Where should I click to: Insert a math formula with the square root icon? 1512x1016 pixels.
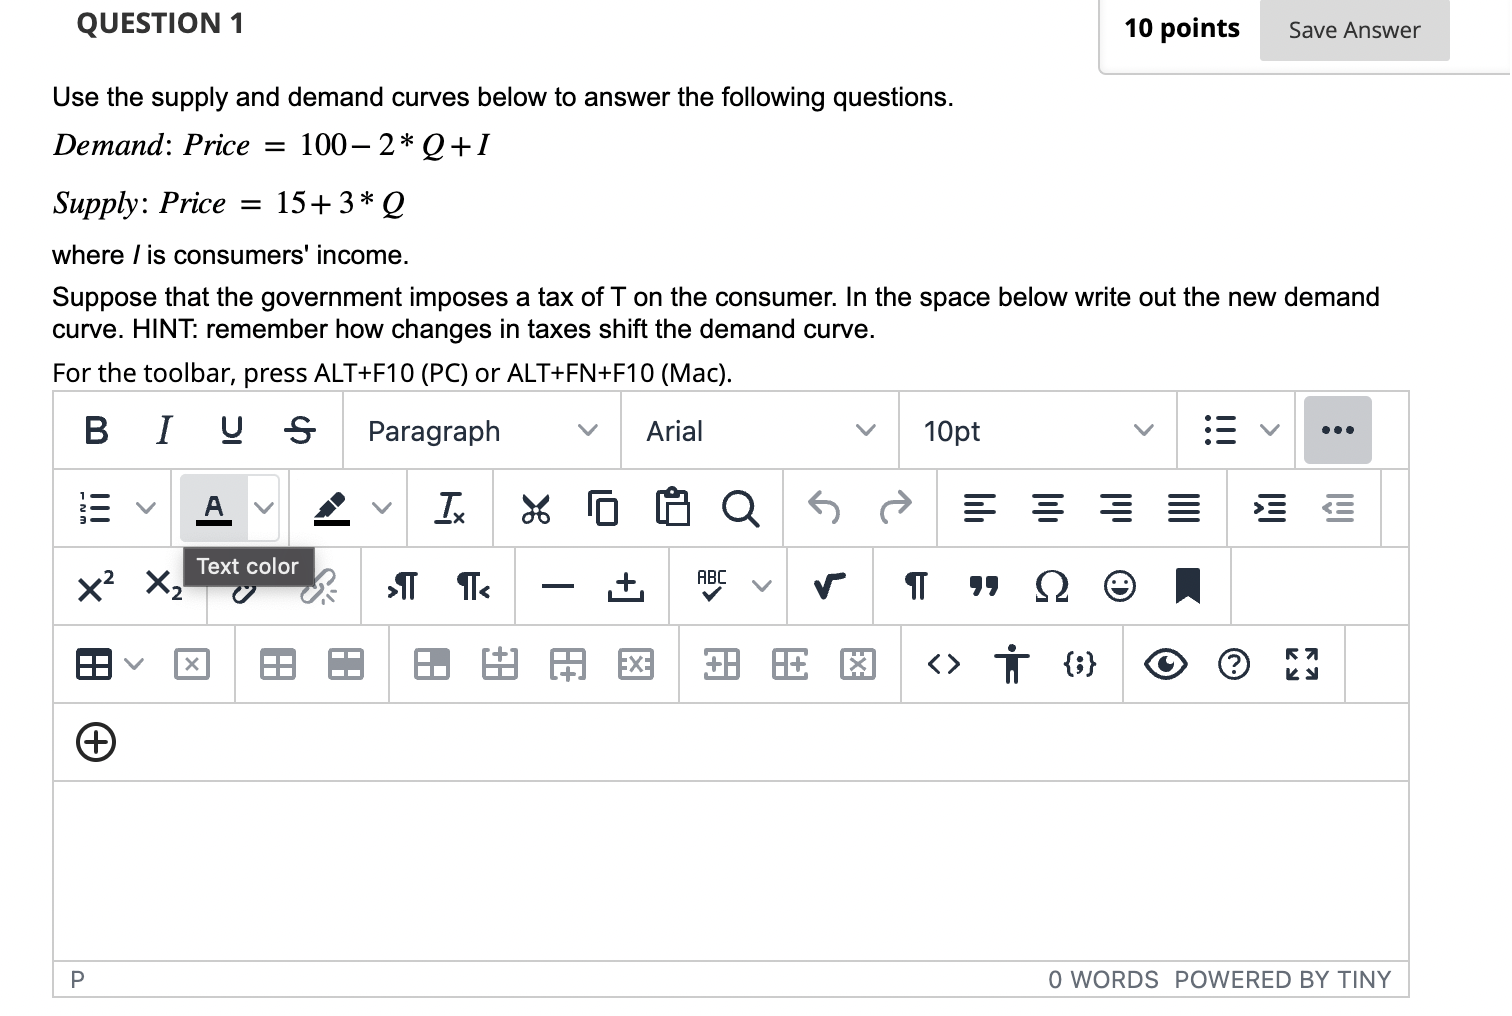829,586
